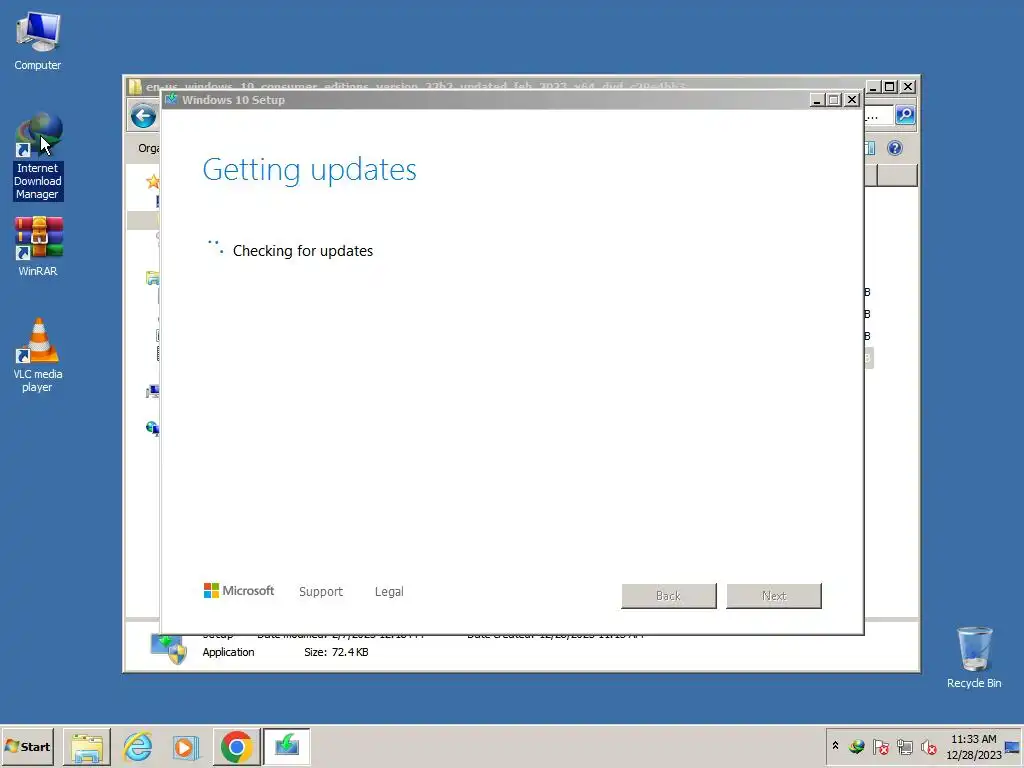Screen dimensions: 1024x768
Task: Click the Microsoft logo in Setup
Action: (239, 590)
